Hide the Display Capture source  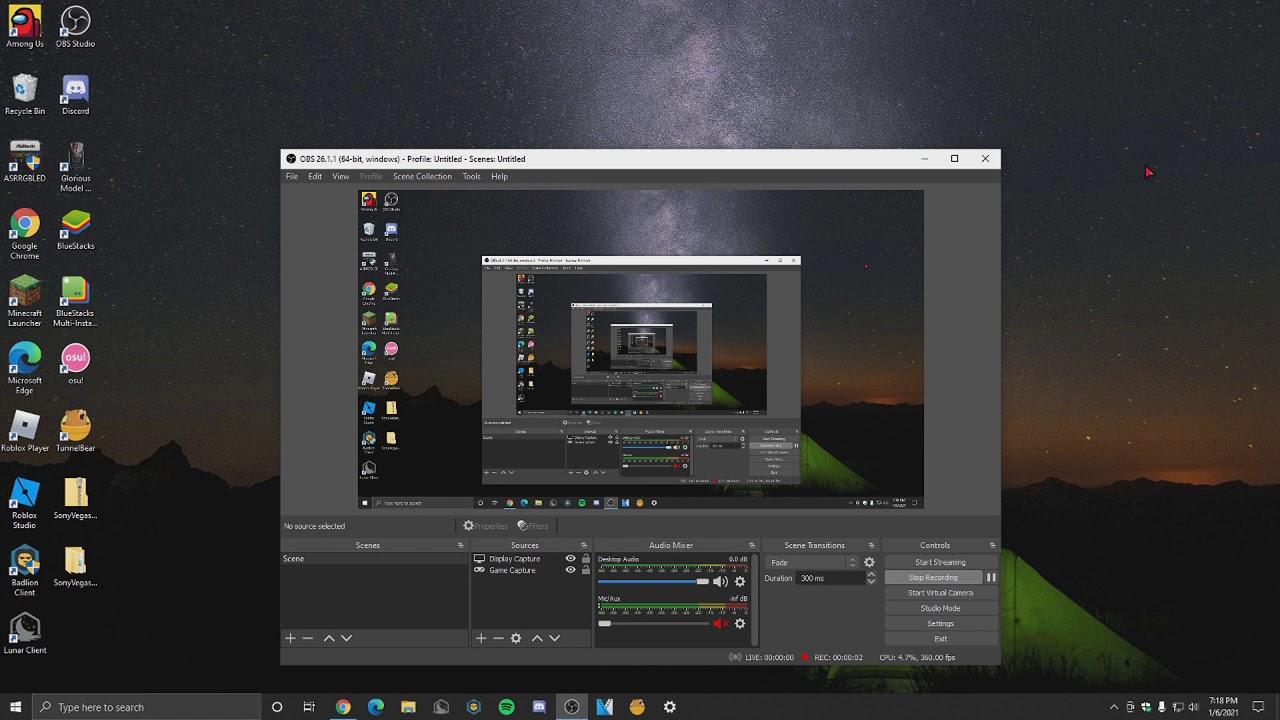click(571, 559)
